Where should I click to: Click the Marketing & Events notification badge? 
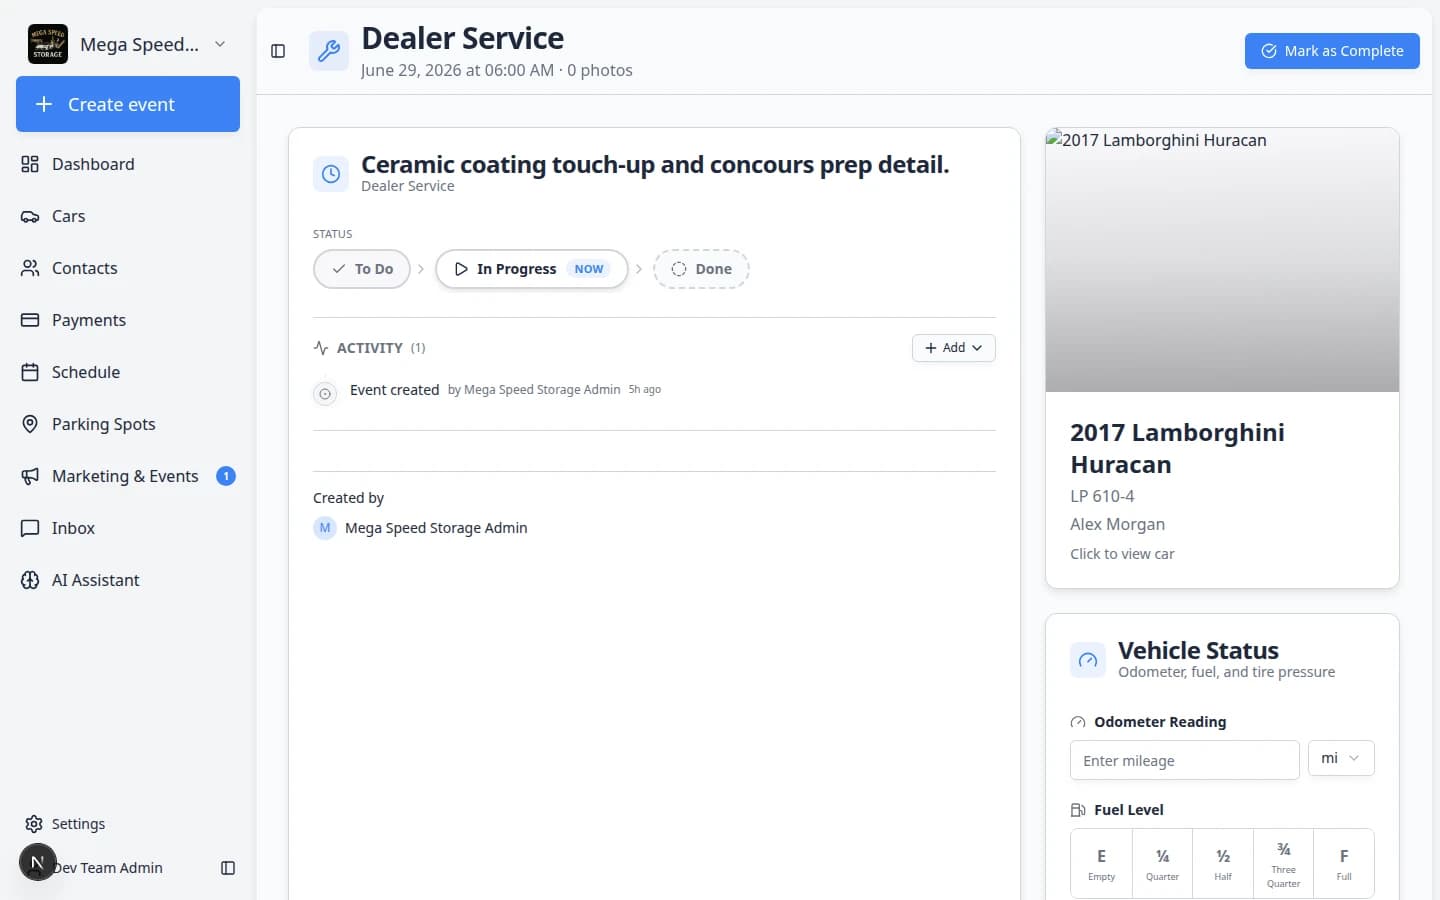click(x=226, y=476)
